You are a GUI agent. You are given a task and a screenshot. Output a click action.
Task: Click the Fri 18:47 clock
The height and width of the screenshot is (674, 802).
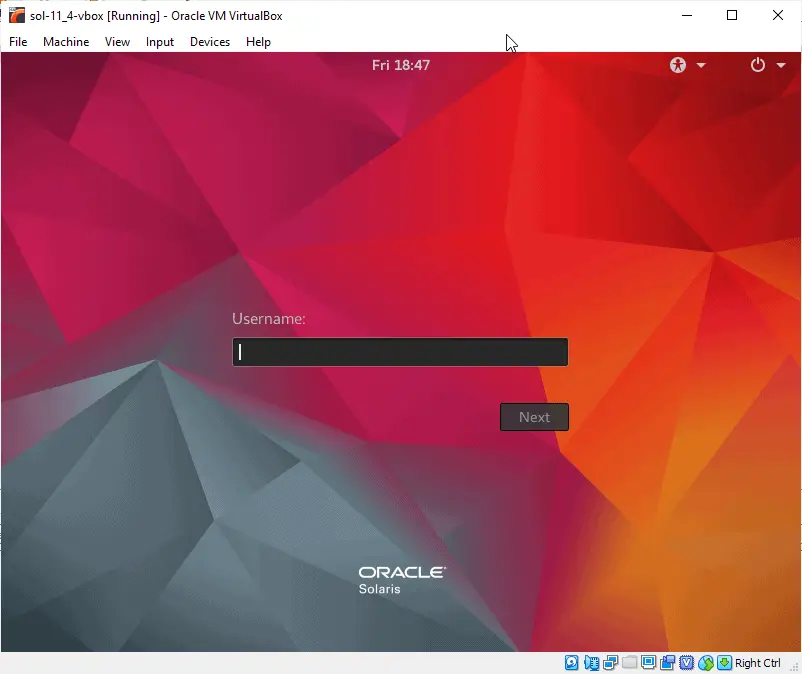click(400, 65)
